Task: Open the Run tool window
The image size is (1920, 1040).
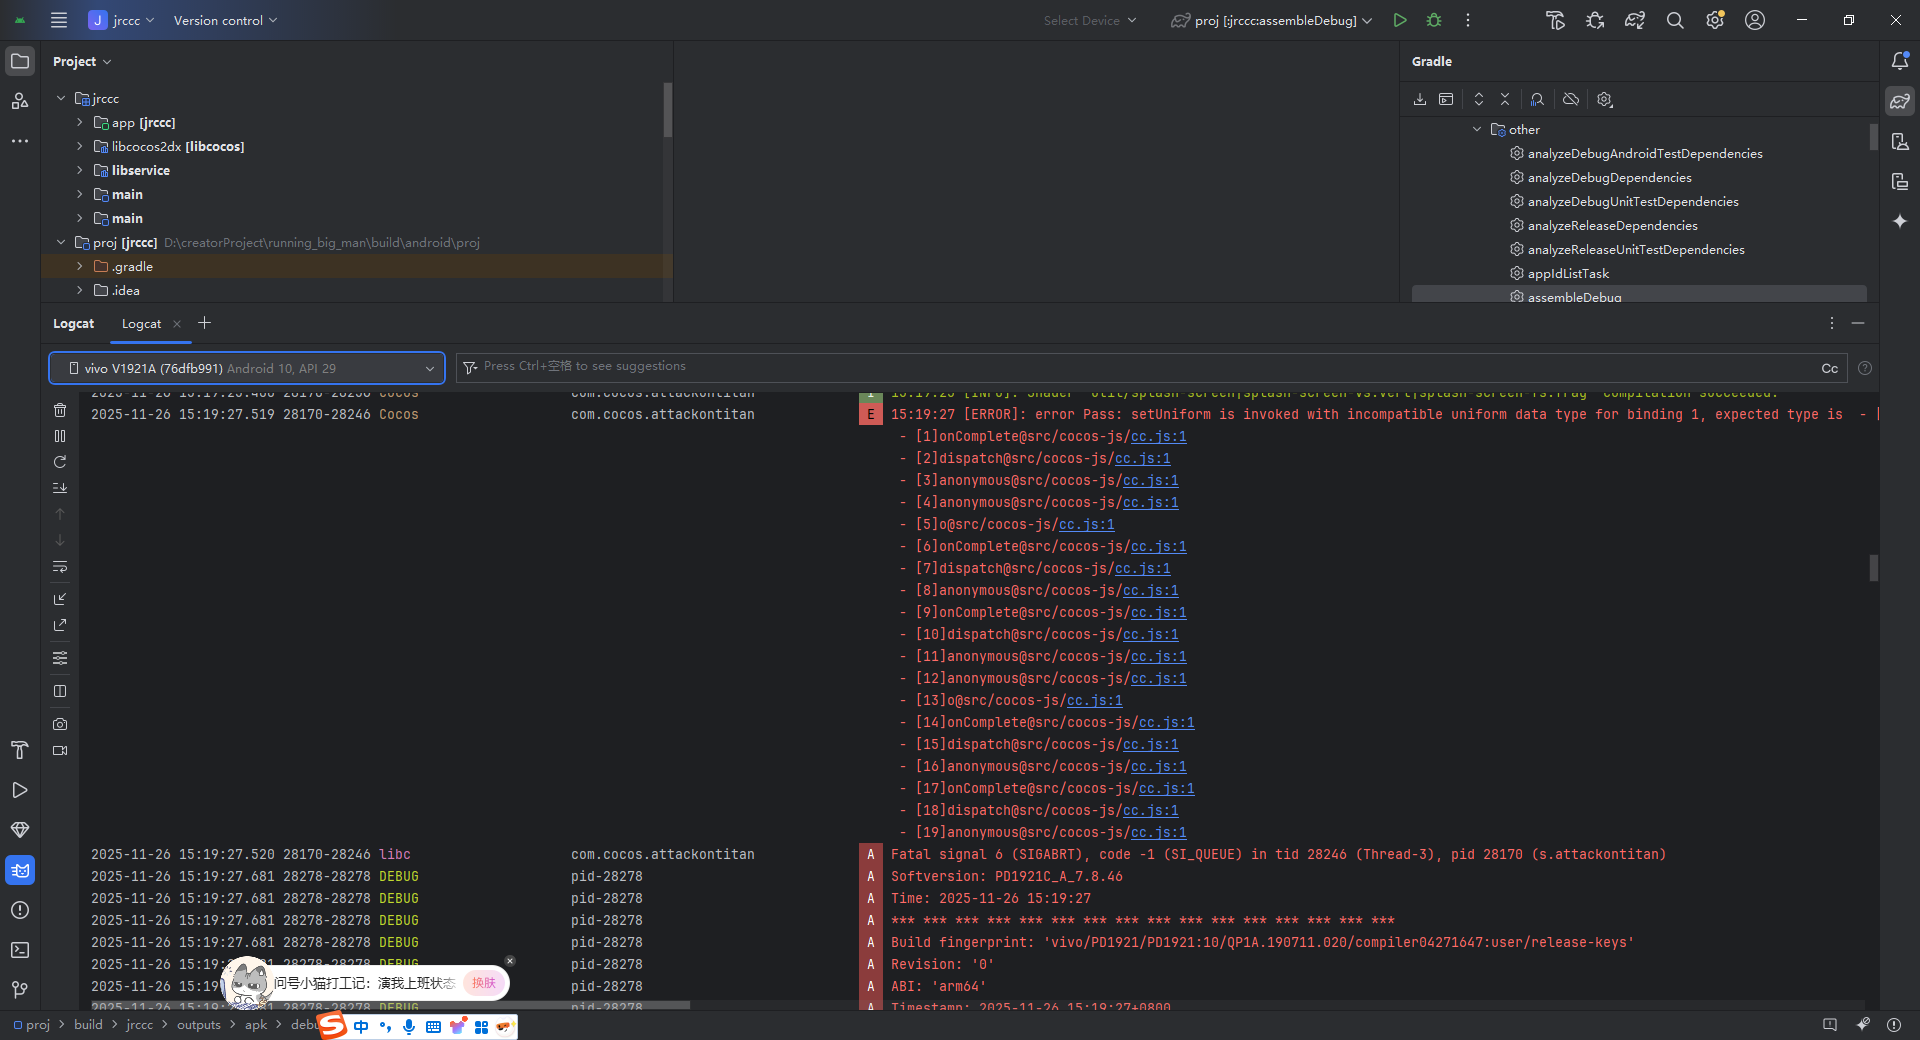Action: point(20,790)
